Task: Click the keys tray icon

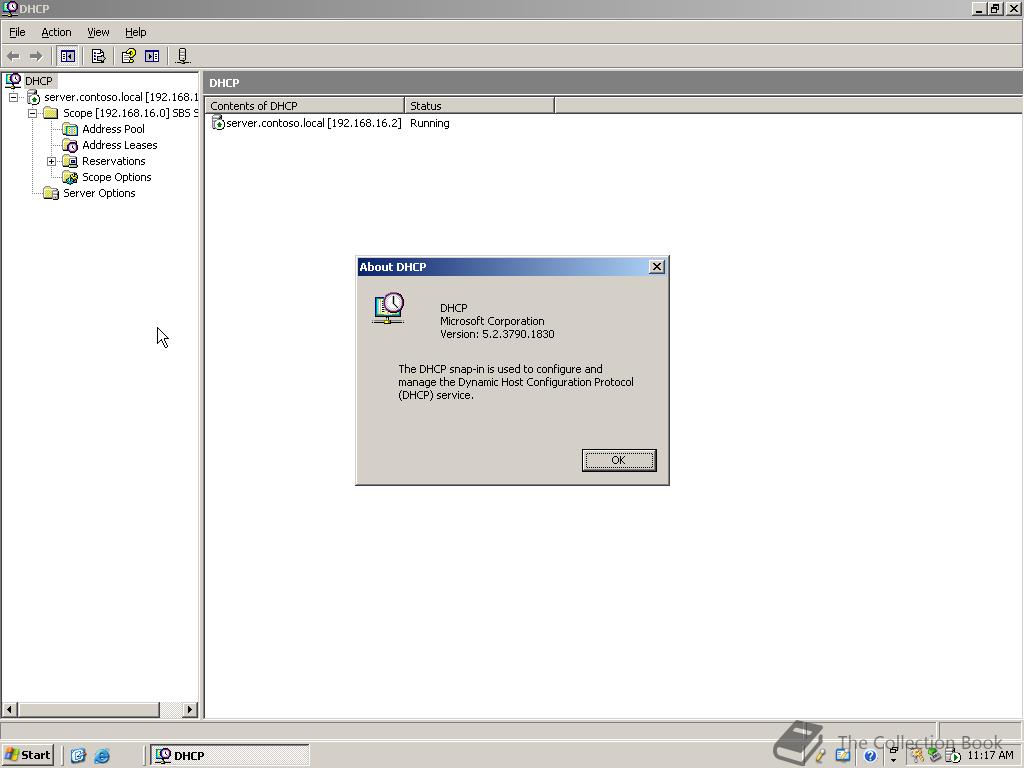Action: tap(918, 756)
